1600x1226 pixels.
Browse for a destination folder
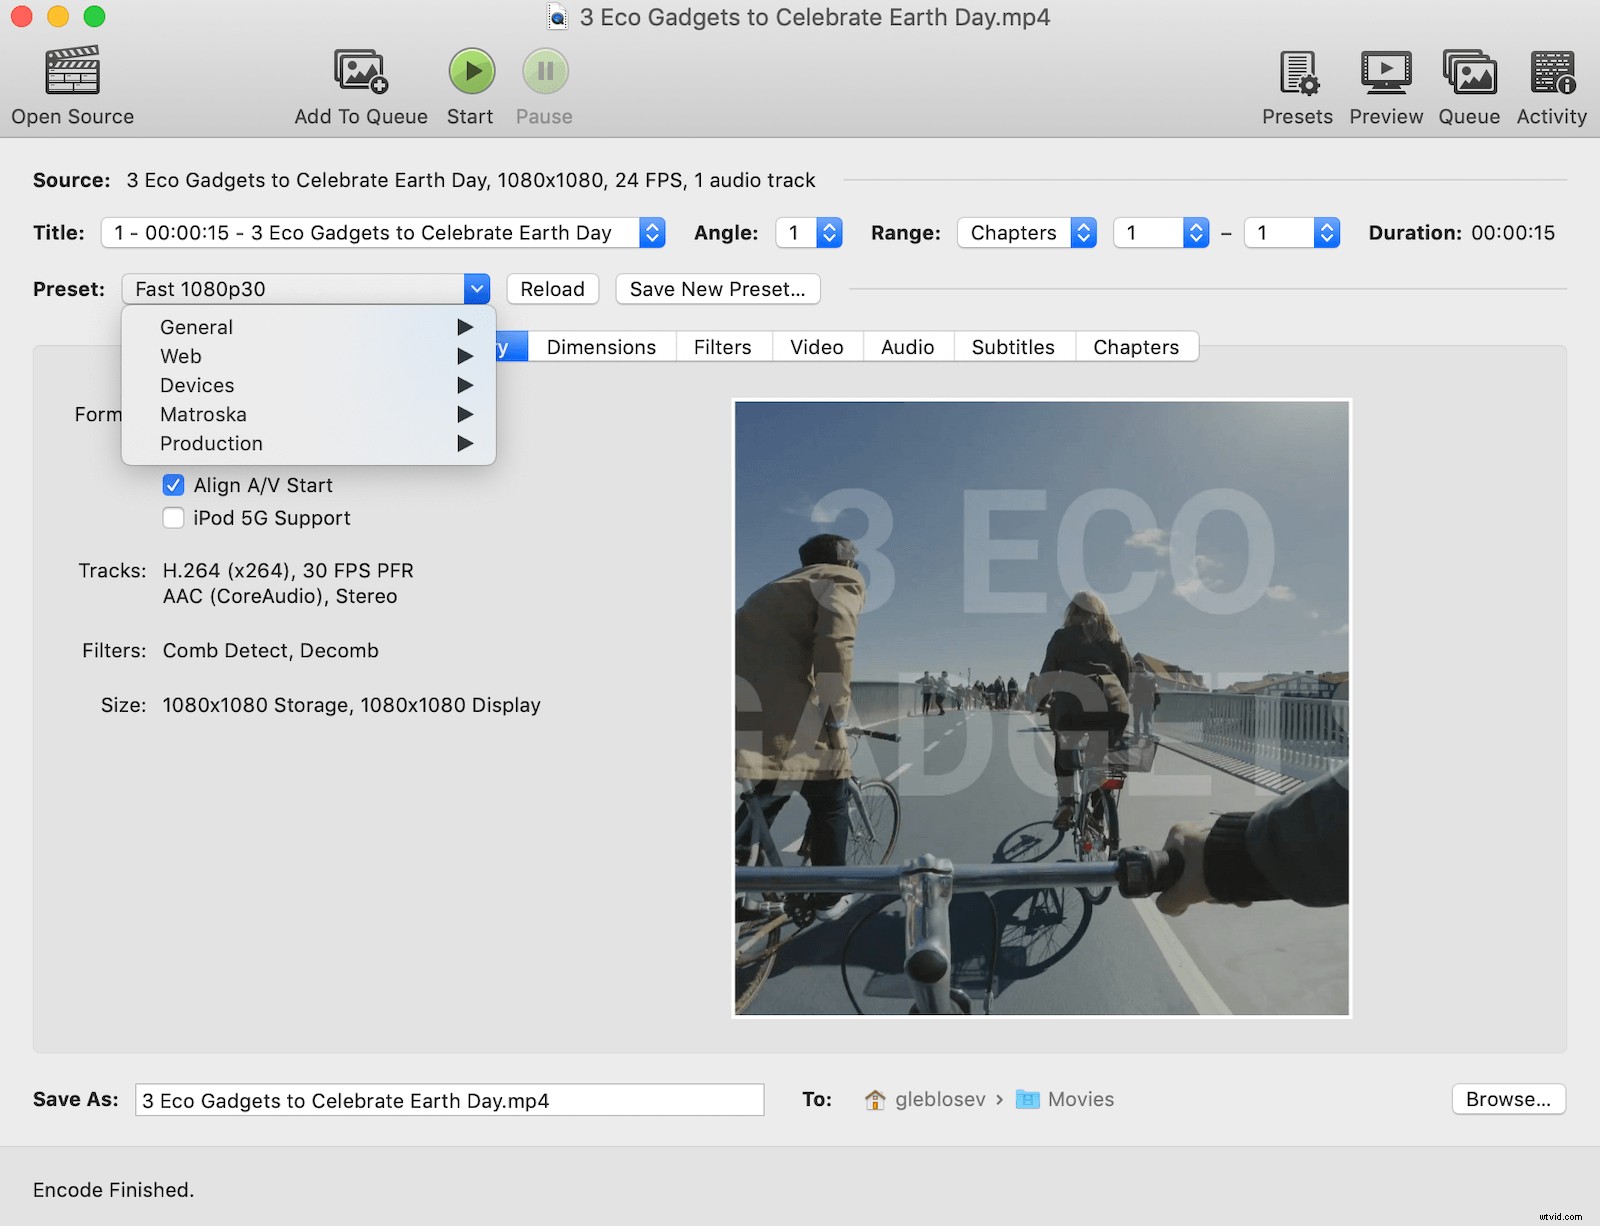pyautogui.click(x=1508, y=1099)
